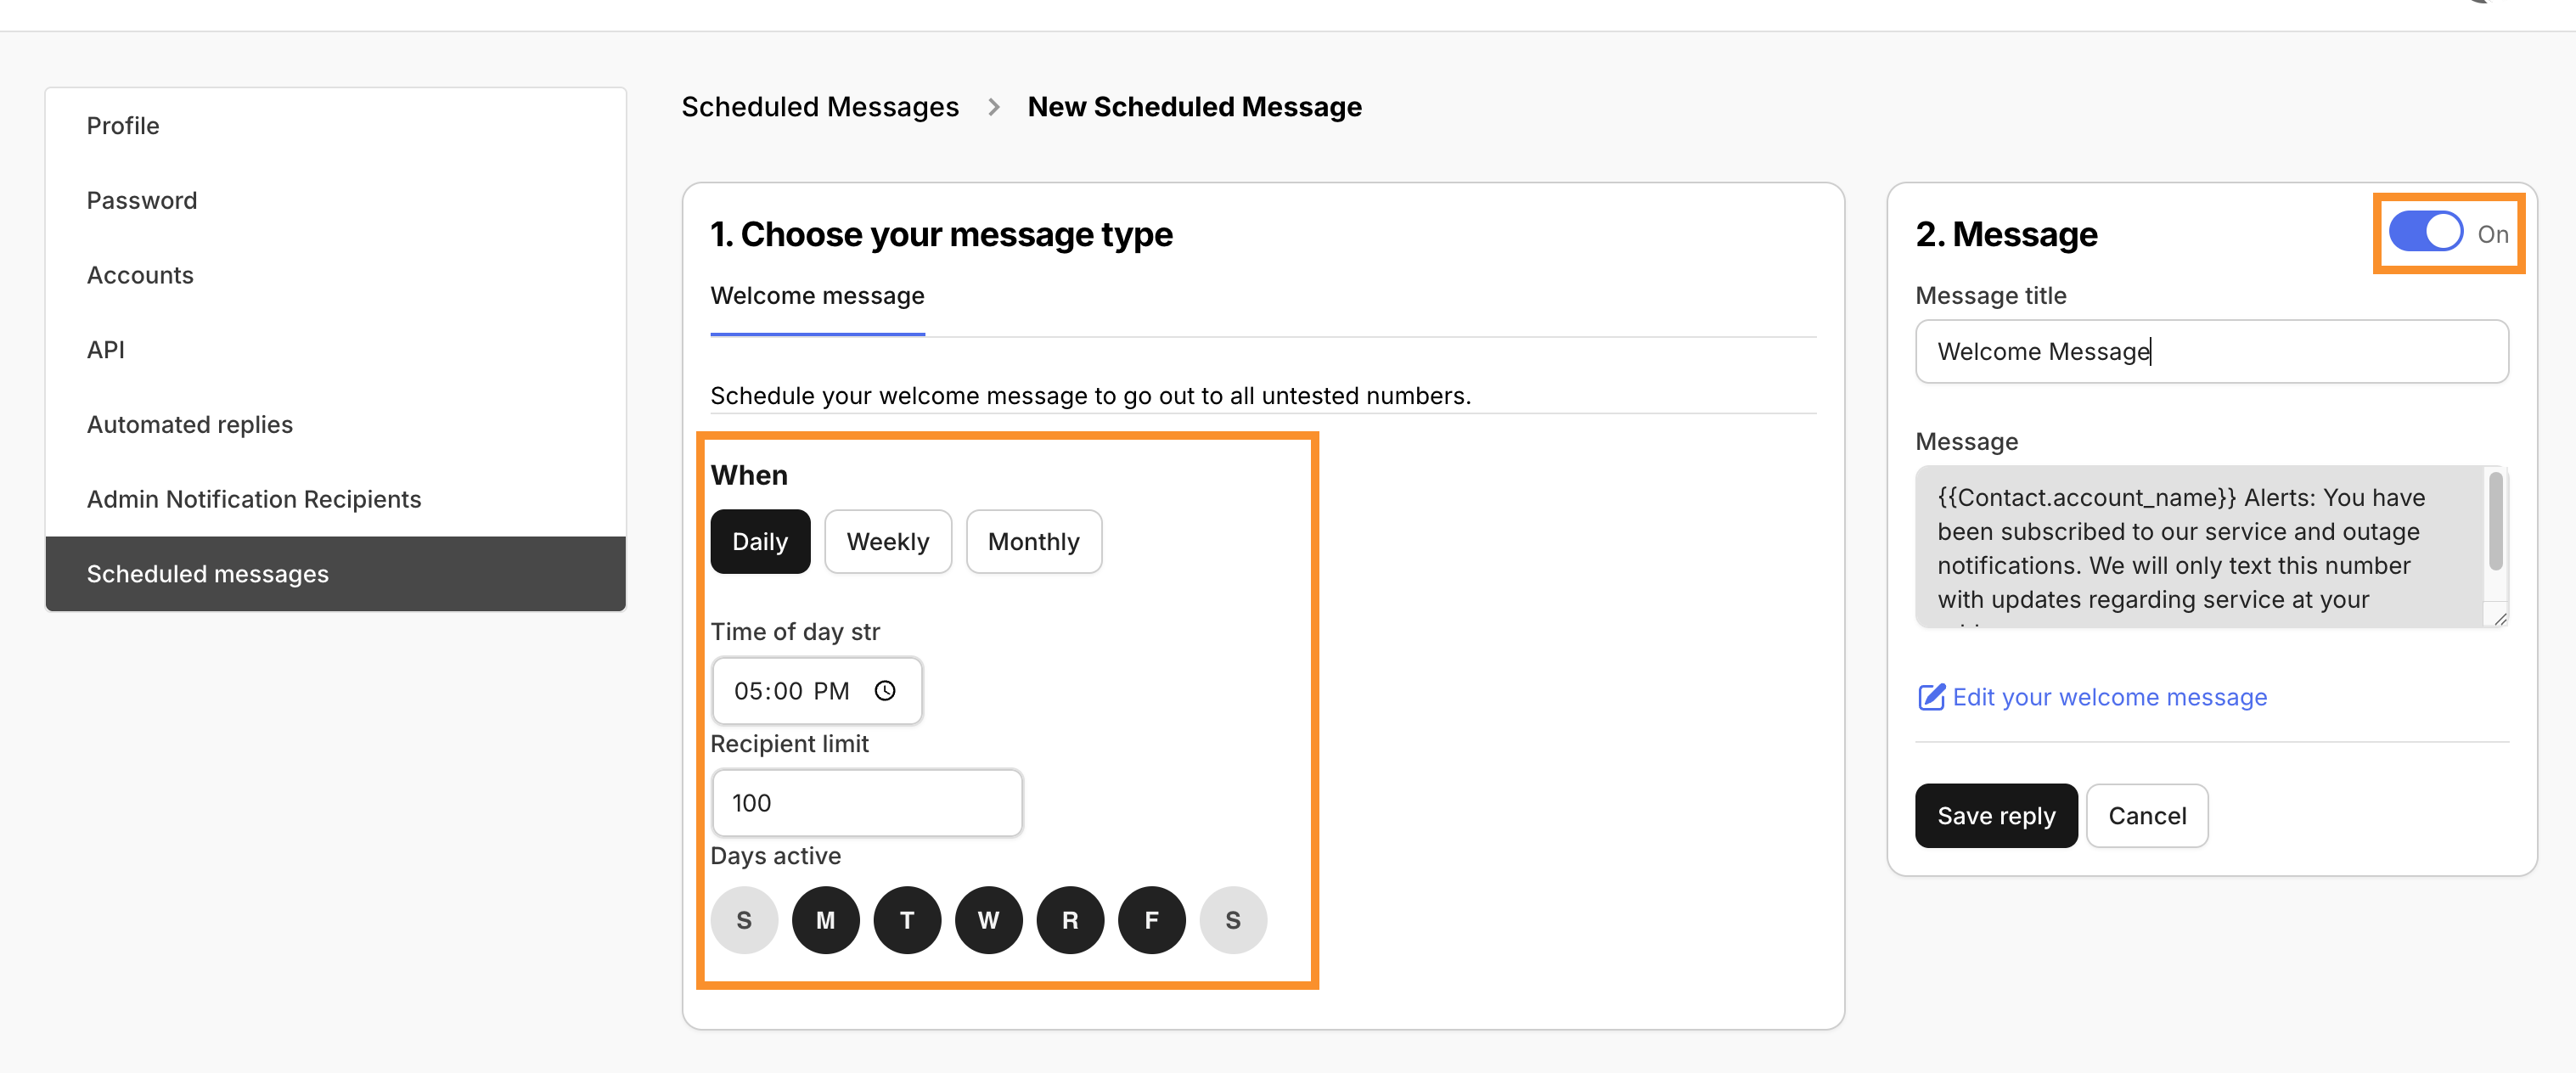
Task: Toggle Saturday in Days active
Action: [x=1233, y=920]
